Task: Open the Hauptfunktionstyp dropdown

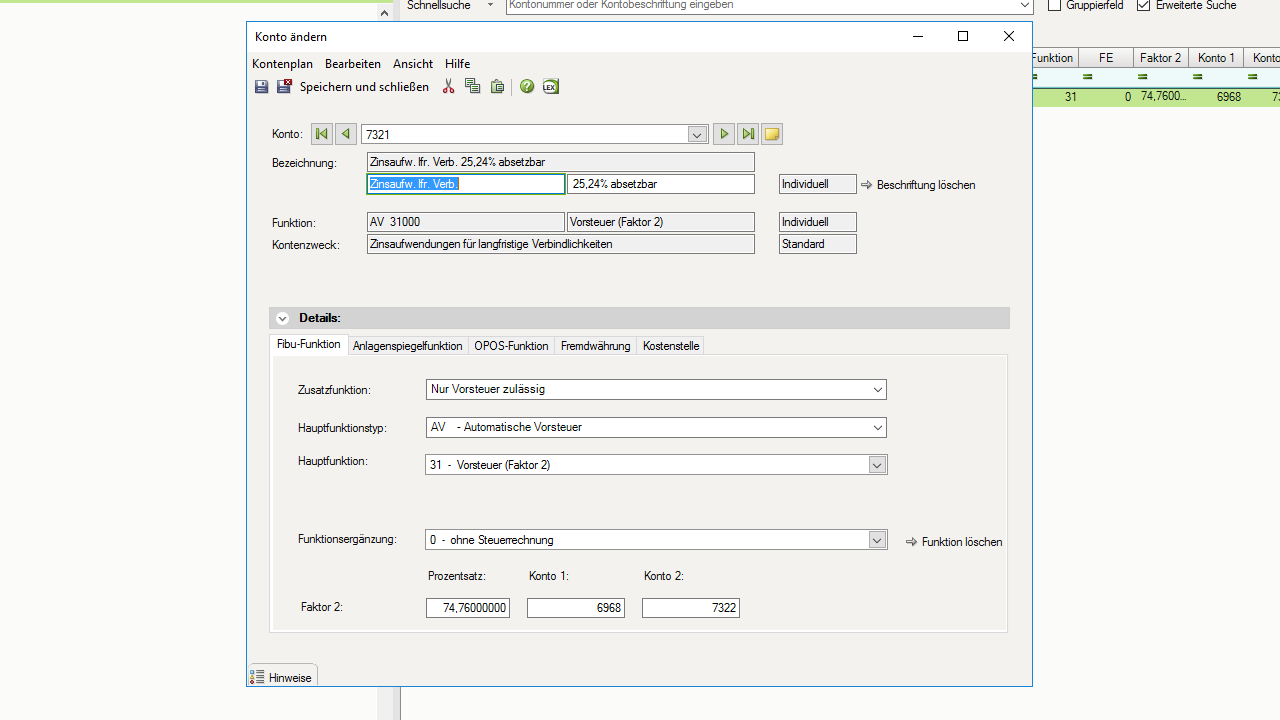Action: pyautogui.click(x=877, y=428)
